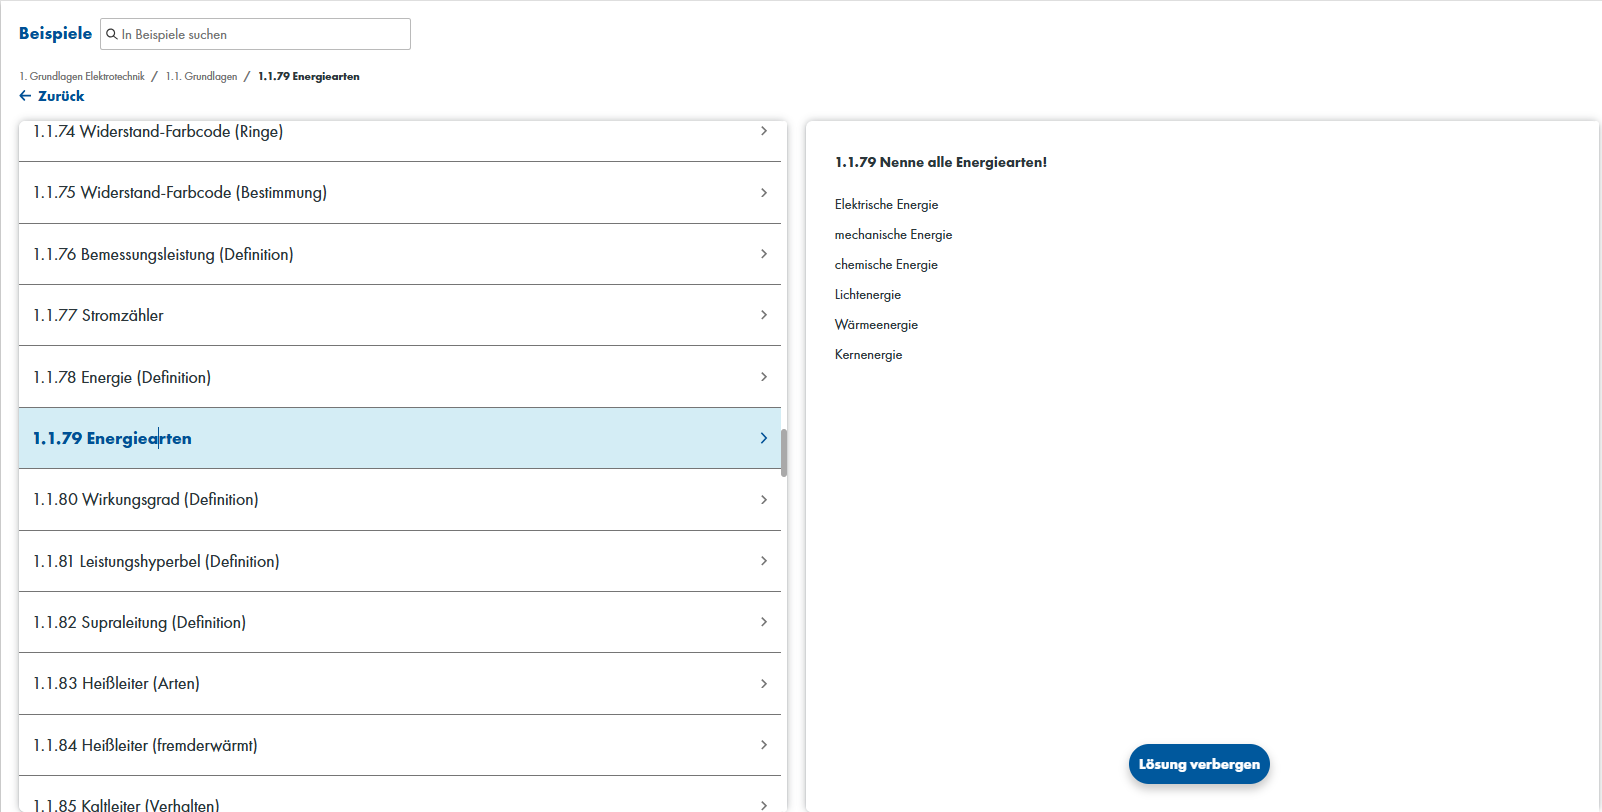
Task: Go to breadcrumb '1. Grundlagen Elektrotechnik'
Action: 82,76
